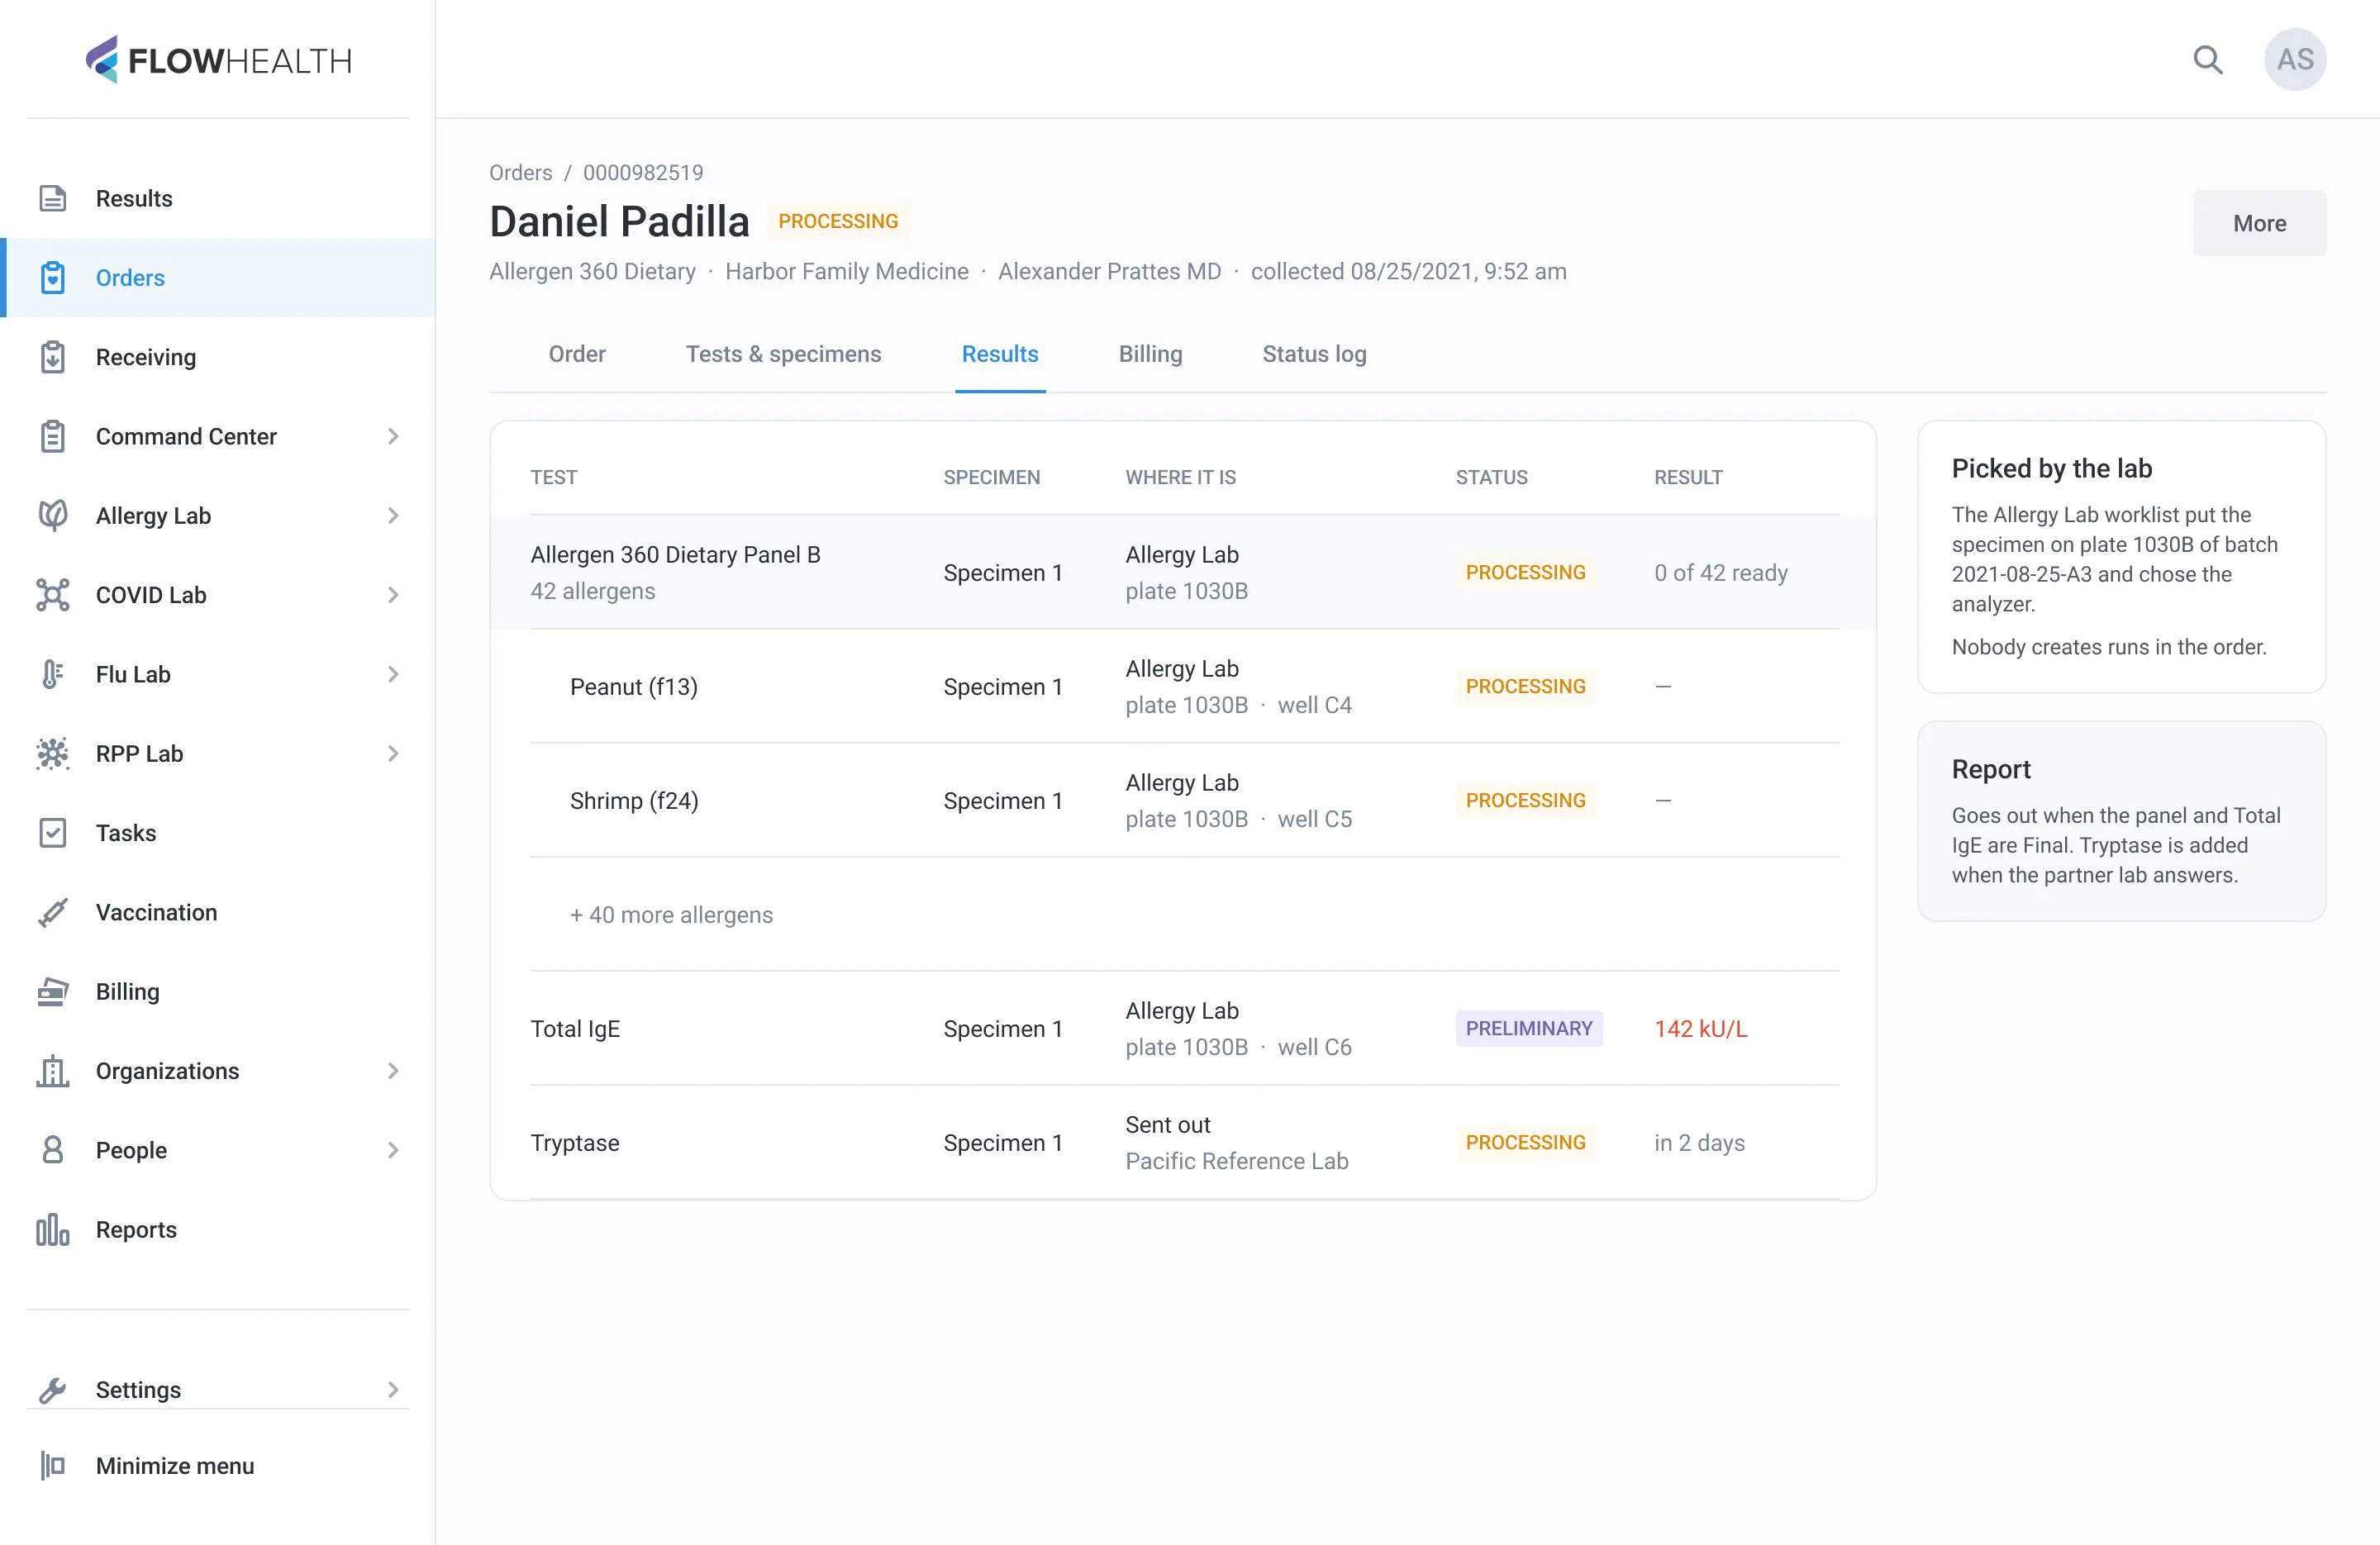The width and height of the screenshot is (2380, 1545).
Task: Click the Allergen 360 Dietary Panel B row
Action: point(1183,572)
